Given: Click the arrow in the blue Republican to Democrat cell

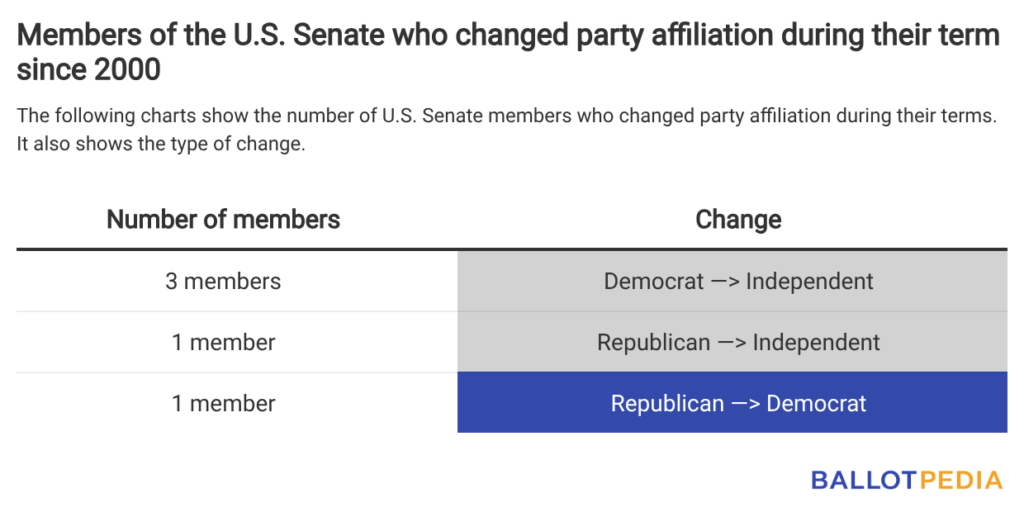Looking at the screenshot, I should [x=745, y=404].
